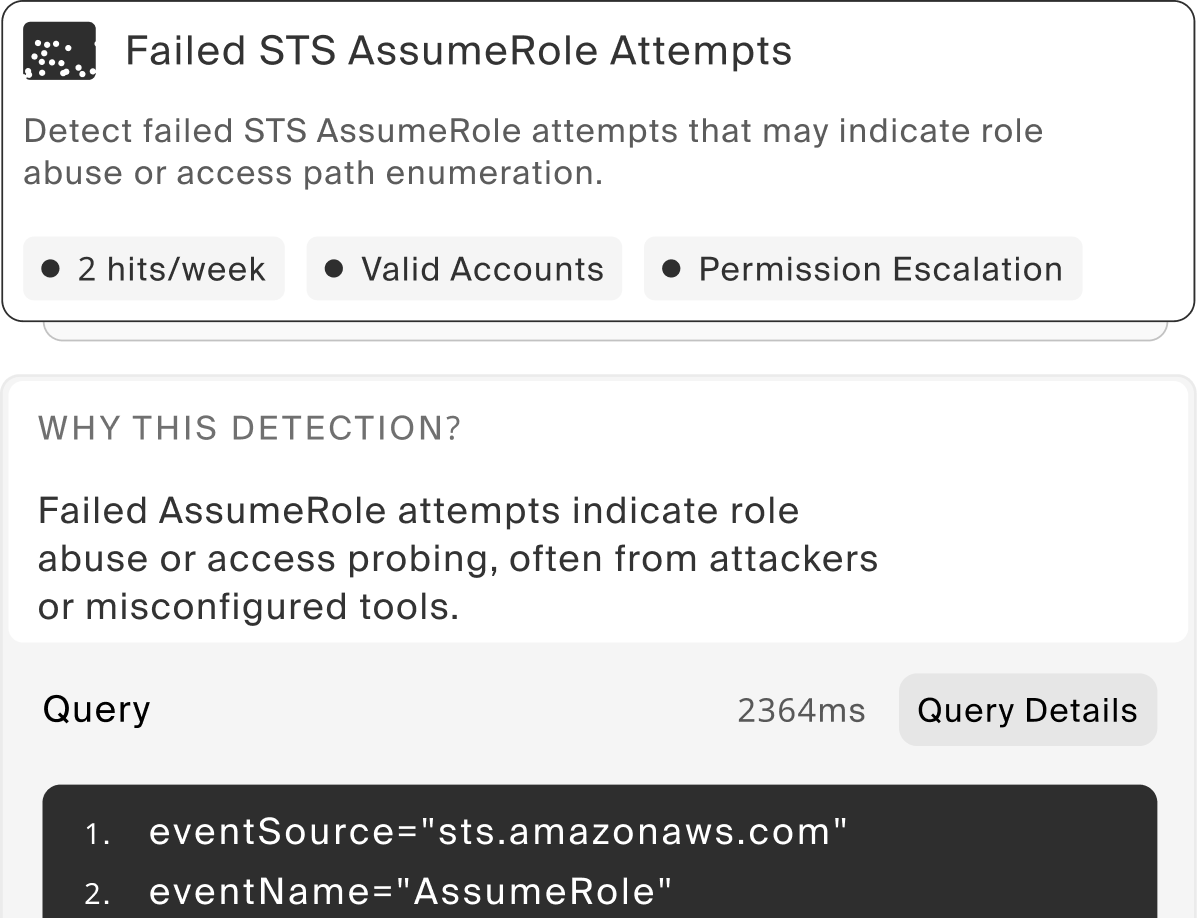The height and width of the screenshot is (918, 1197).
Task: Click the "Query" section label
Action: click(96, 710)
